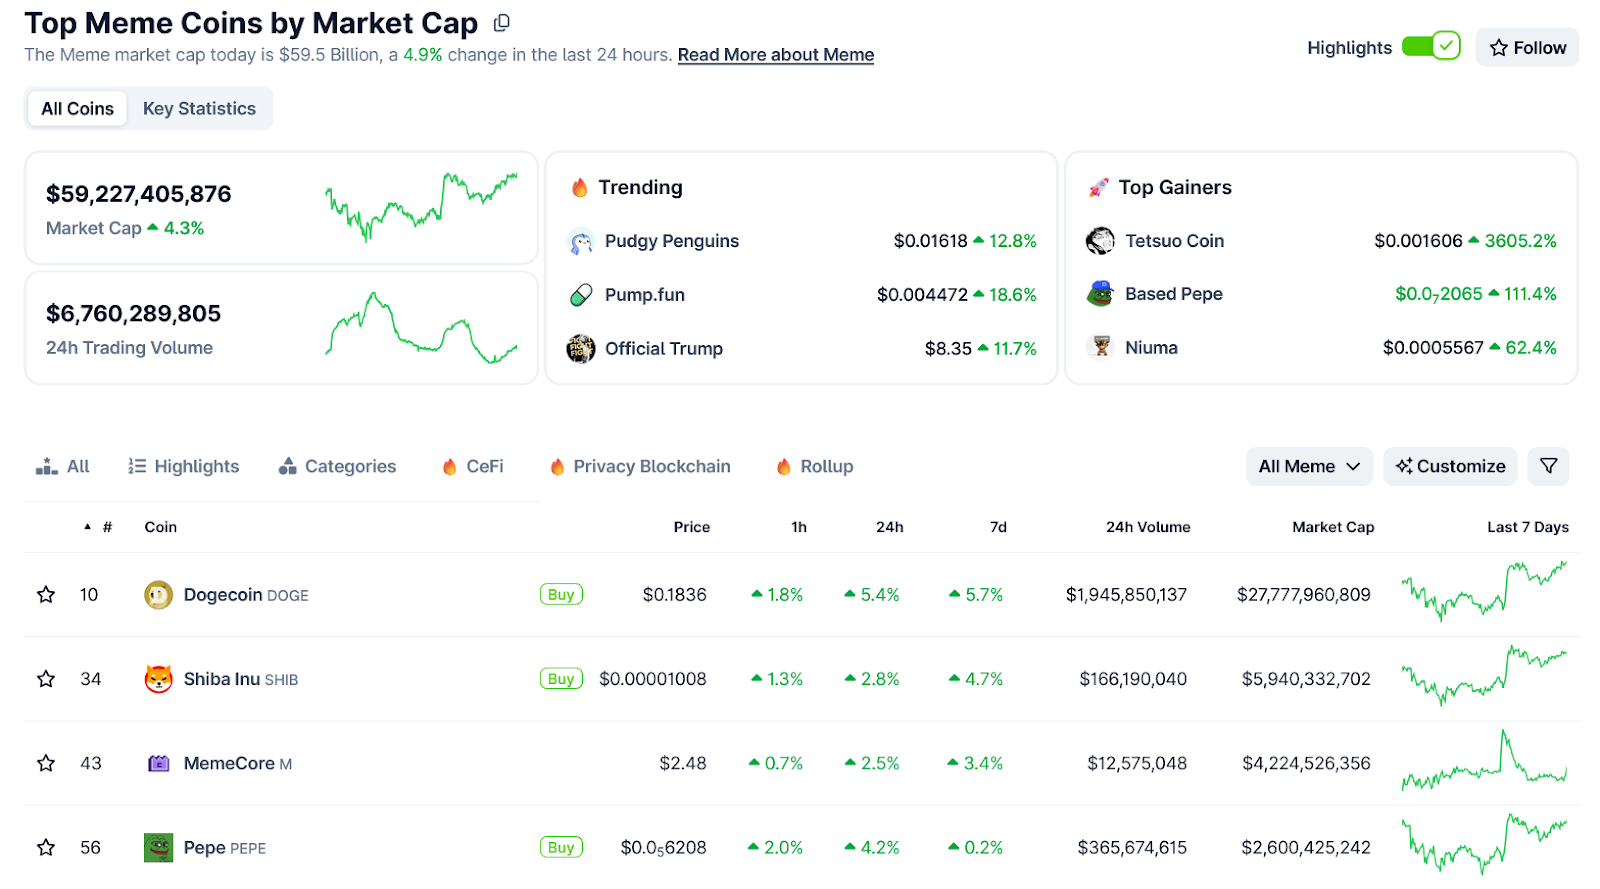Switch to the Key Statistics tab
The width and height of the screenshot is (1600, 889).
click(x=199, y=109)
